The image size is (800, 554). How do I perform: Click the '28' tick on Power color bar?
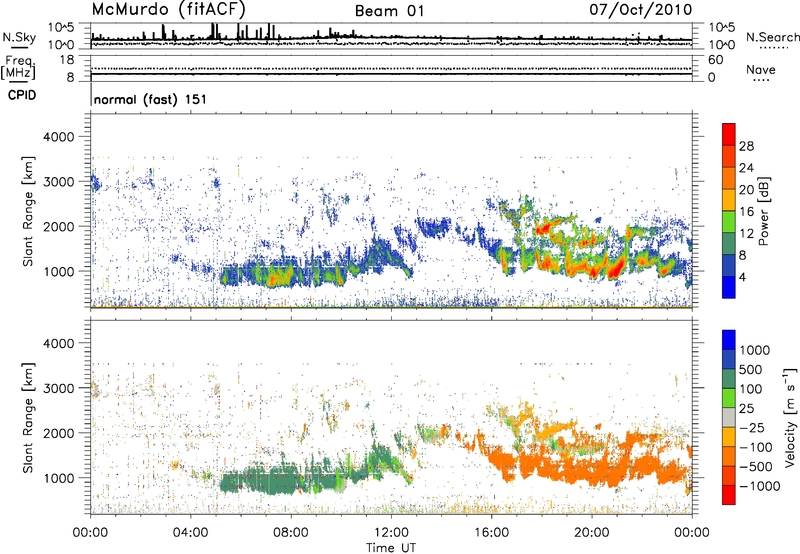746,146
